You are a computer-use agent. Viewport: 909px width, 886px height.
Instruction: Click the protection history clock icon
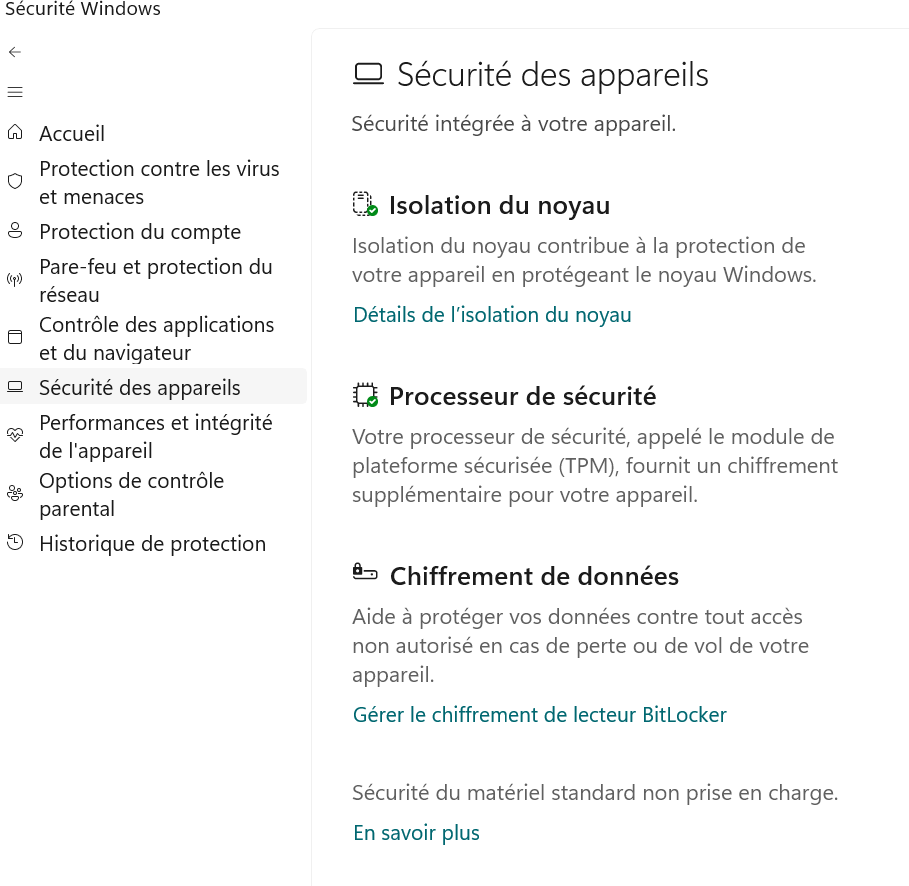15,543
